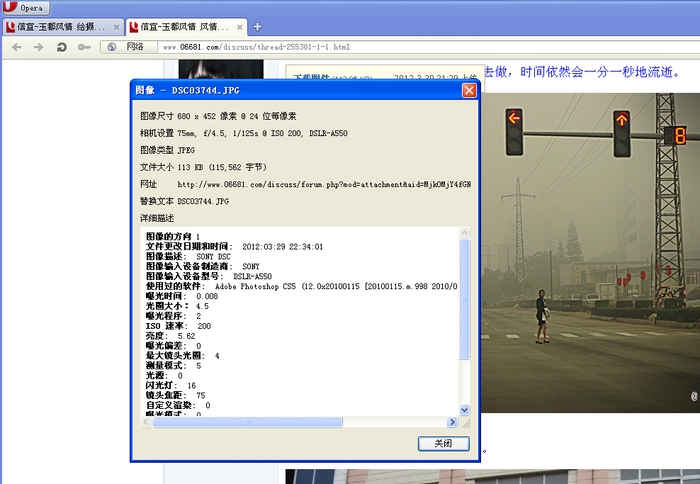Click the 详细描述 label
This screenshot has width=700, height=484.
click(x=157, y=218)
